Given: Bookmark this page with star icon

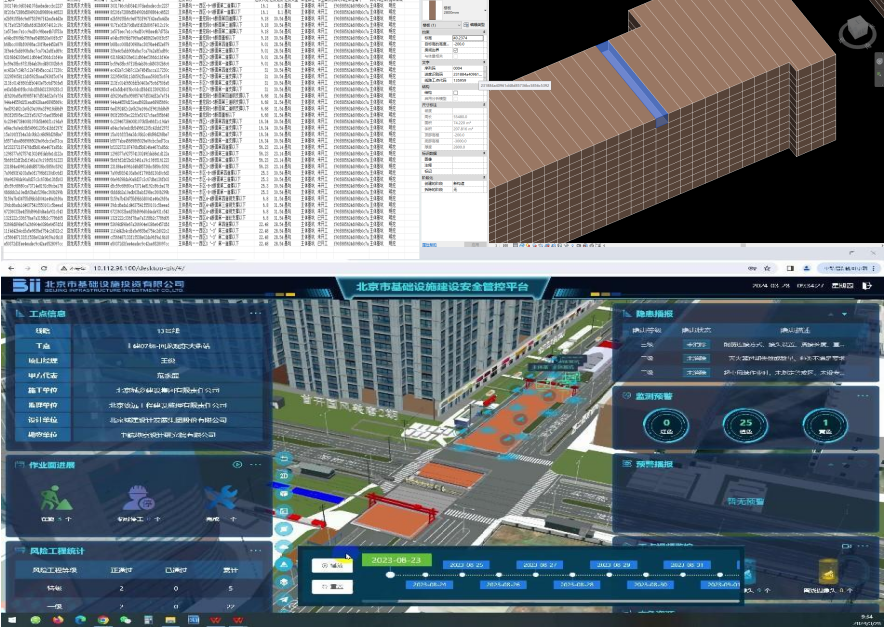Looking at the screenshot, I should [767, 268].
